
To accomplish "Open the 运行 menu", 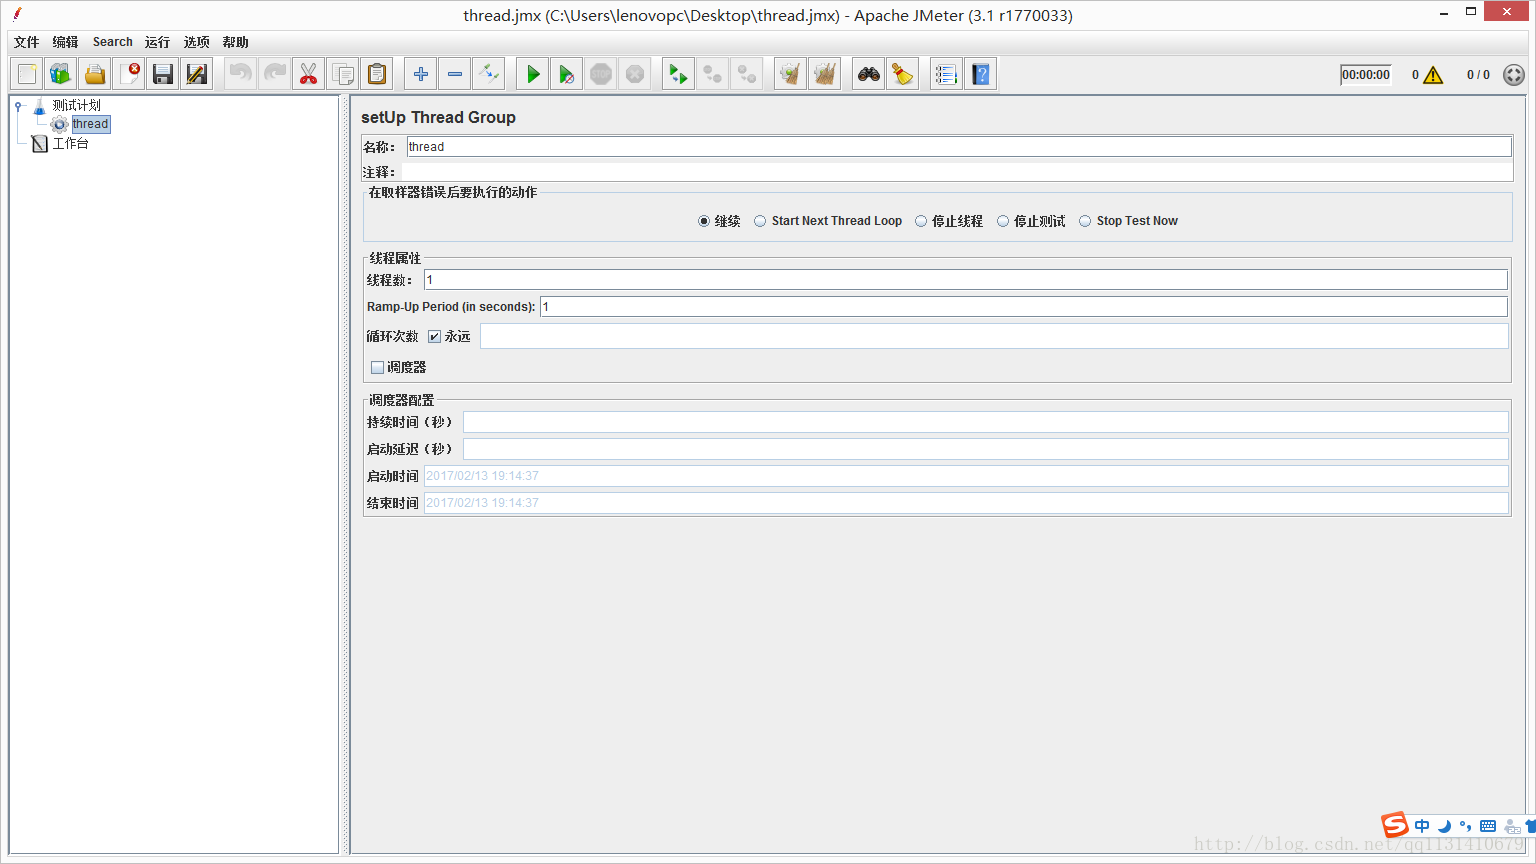I will pos(157,42).
